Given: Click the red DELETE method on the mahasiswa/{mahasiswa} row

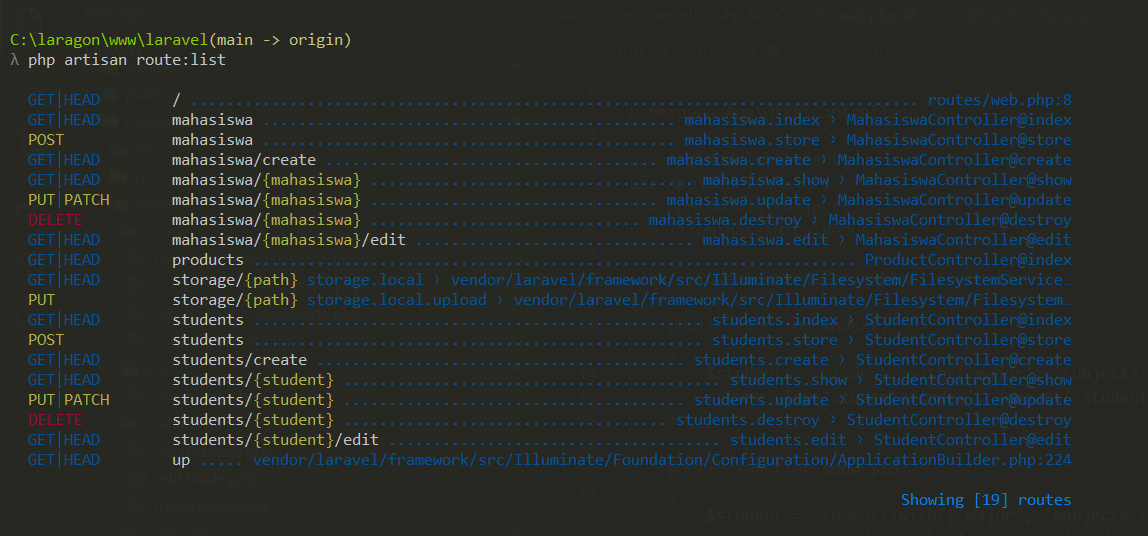Looking at the screenshot, I should pyautogui.click(x=55, y=220).
